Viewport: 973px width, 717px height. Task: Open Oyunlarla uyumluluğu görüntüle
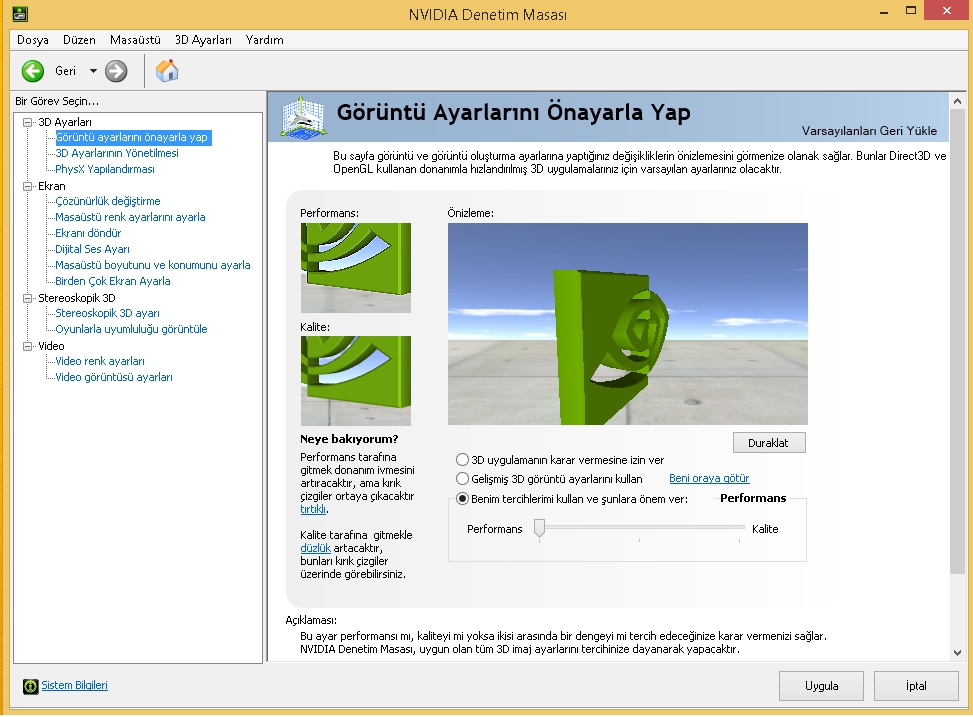(132, 330)
